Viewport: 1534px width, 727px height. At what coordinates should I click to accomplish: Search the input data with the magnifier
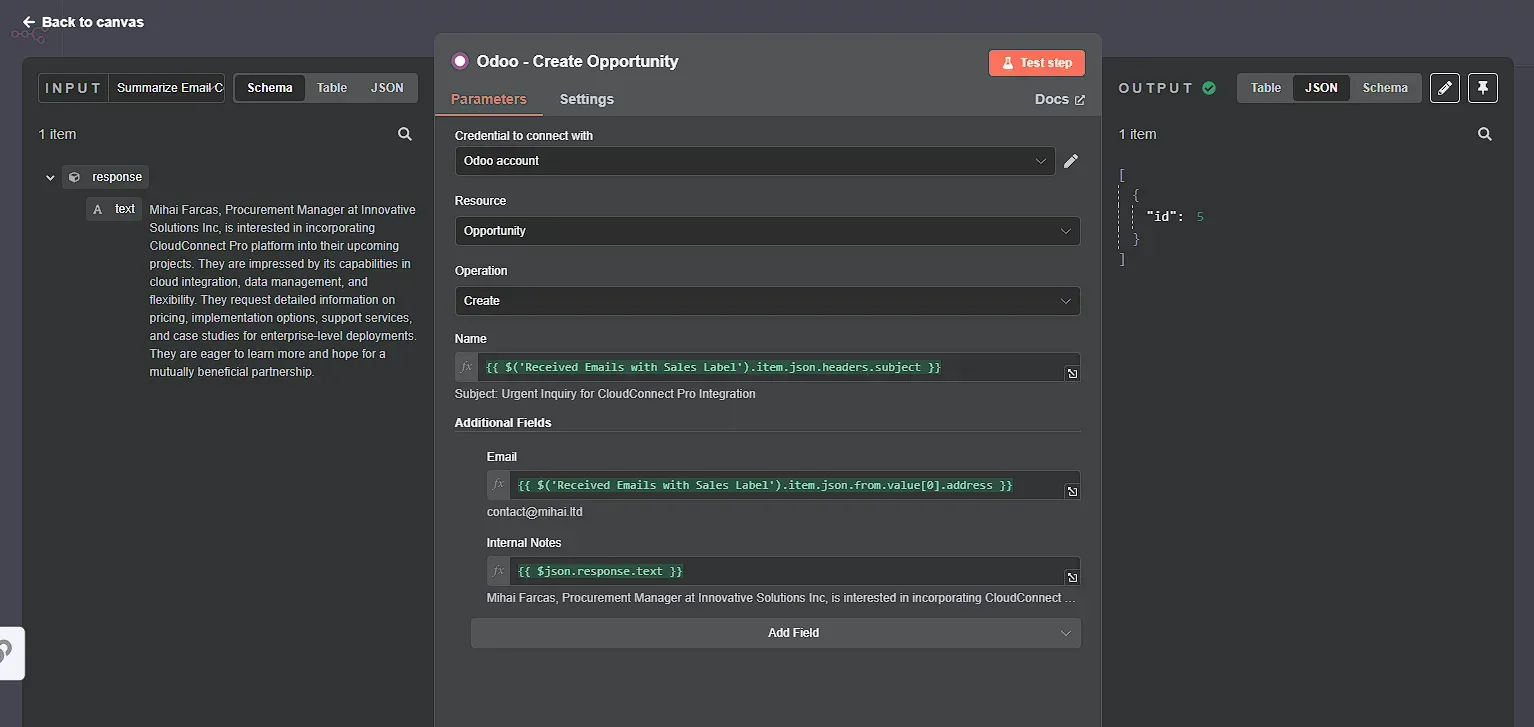pos(405,133)
